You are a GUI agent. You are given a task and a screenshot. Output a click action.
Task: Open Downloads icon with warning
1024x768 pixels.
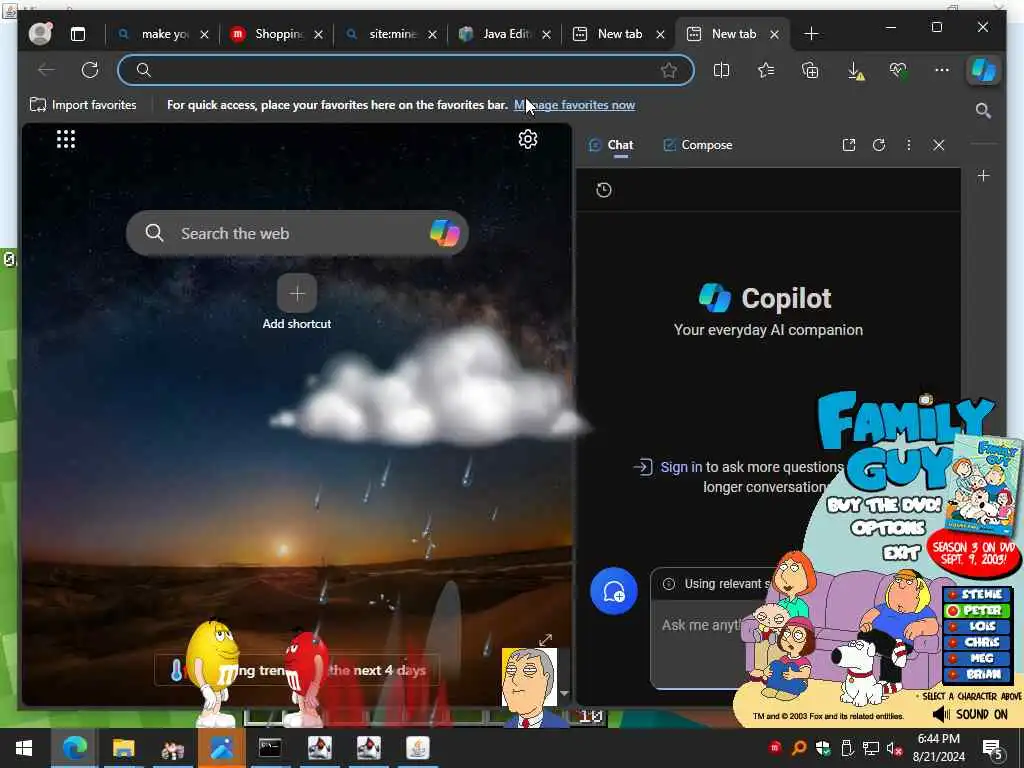click(855, 71)
